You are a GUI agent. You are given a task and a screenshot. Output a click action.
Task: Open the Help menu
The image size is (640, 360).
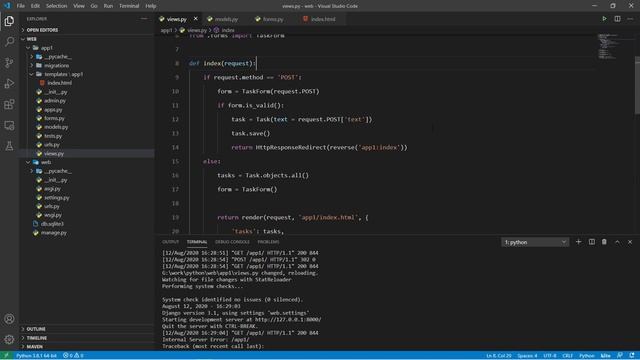pyautogui.click(x=151, y=6)
